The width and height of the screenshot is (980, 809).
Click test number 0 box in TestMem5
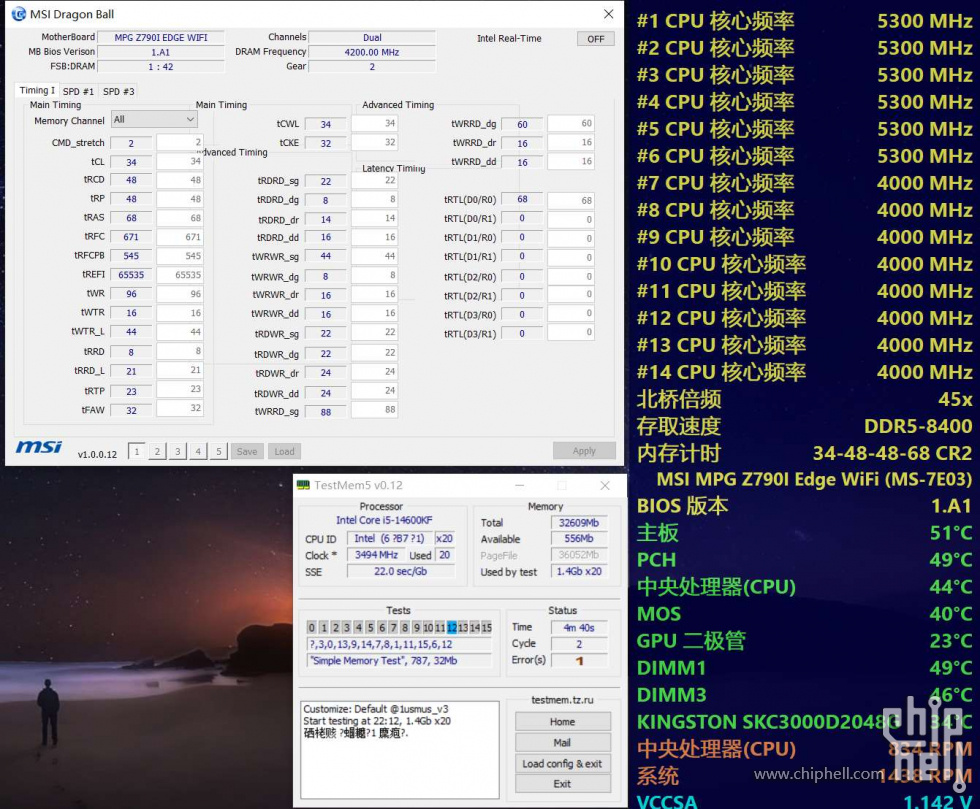click(x=312, y=627)
